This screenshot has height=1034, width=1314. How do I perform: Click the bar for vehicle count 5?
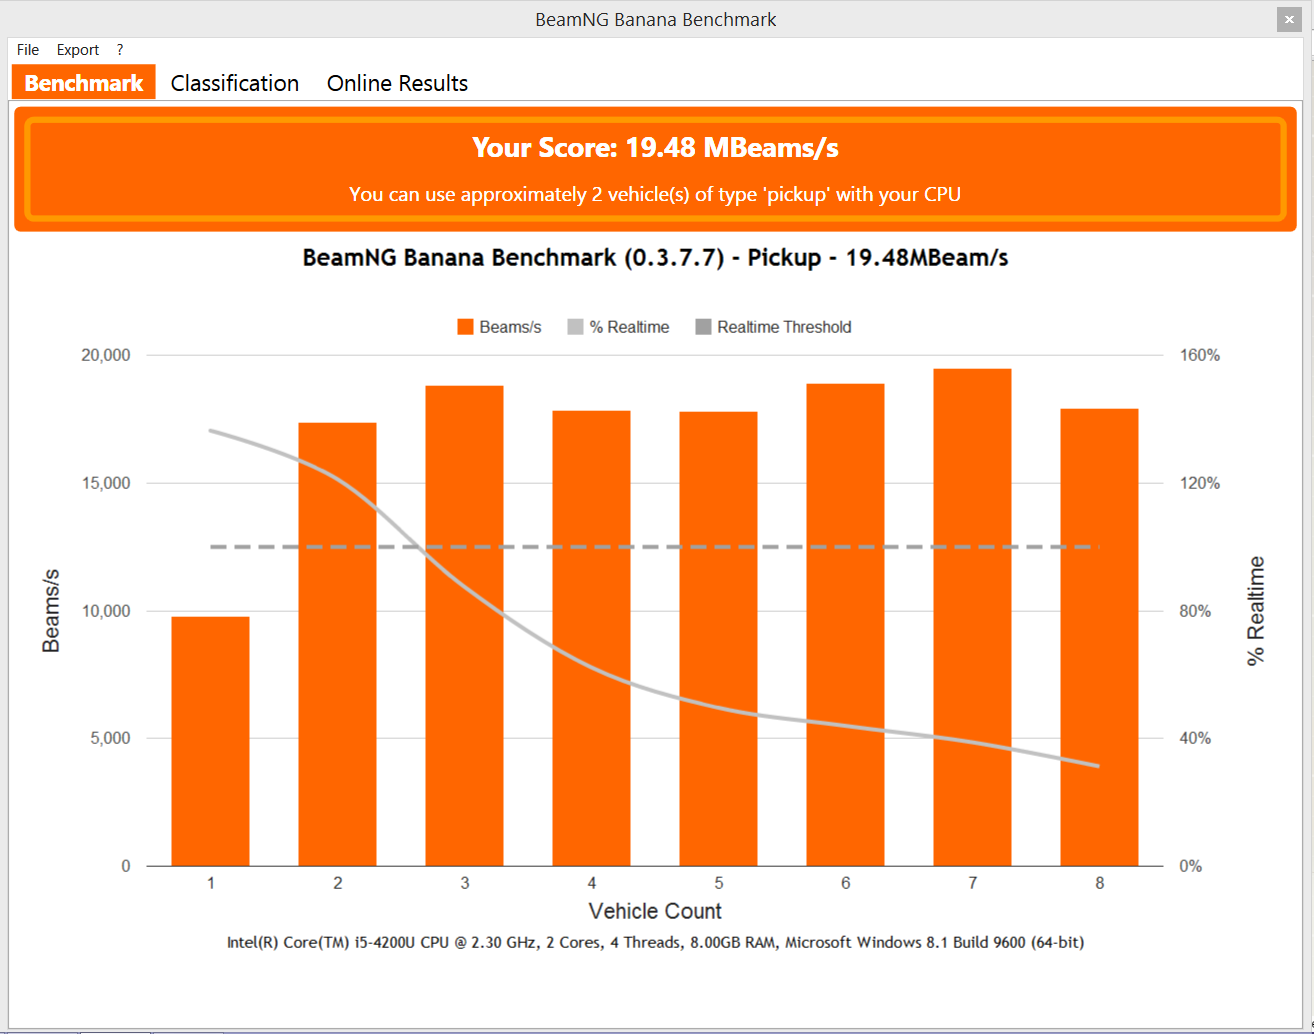pyautogui.click(x=718, y=639)
